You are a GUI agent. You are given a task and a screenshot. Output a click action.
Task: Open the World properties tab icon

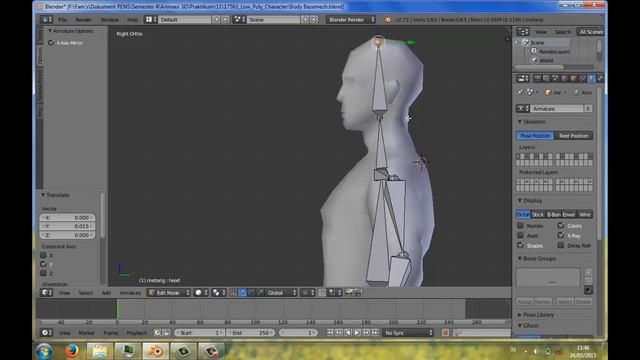coord(564,78)
